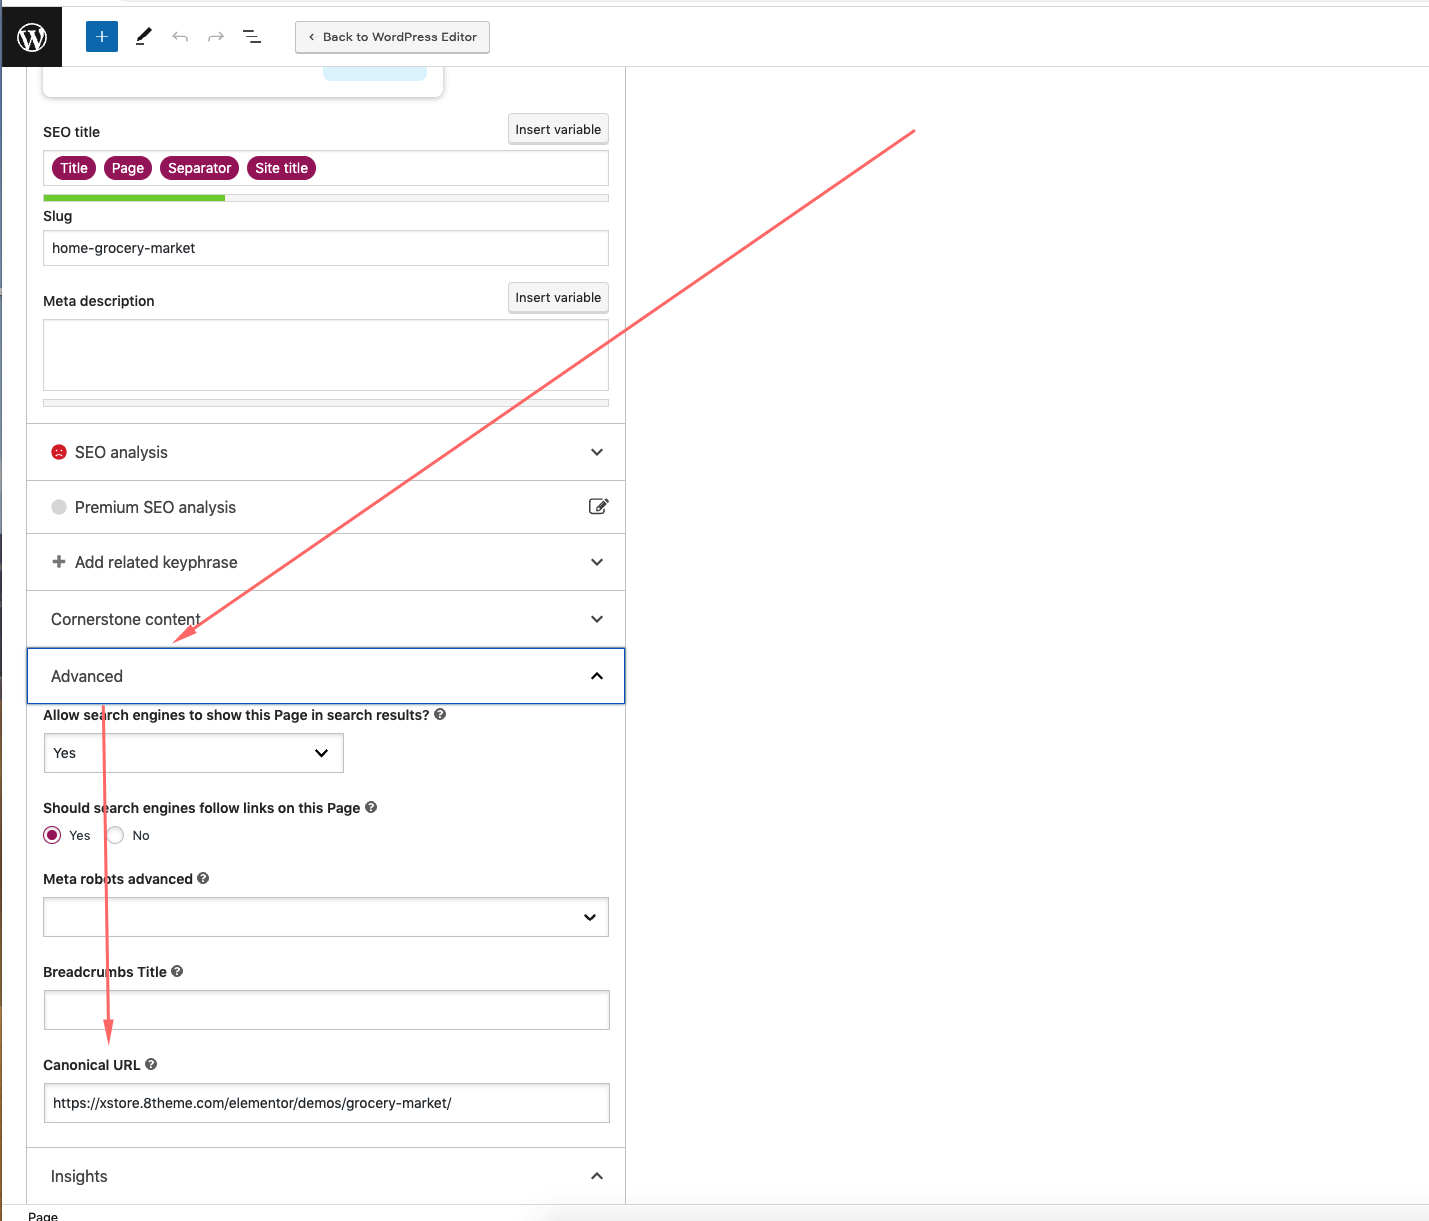Select the pencil Tools icon
The image size is (1429, 1221).
pyautogui.click(x=143, y=37)
